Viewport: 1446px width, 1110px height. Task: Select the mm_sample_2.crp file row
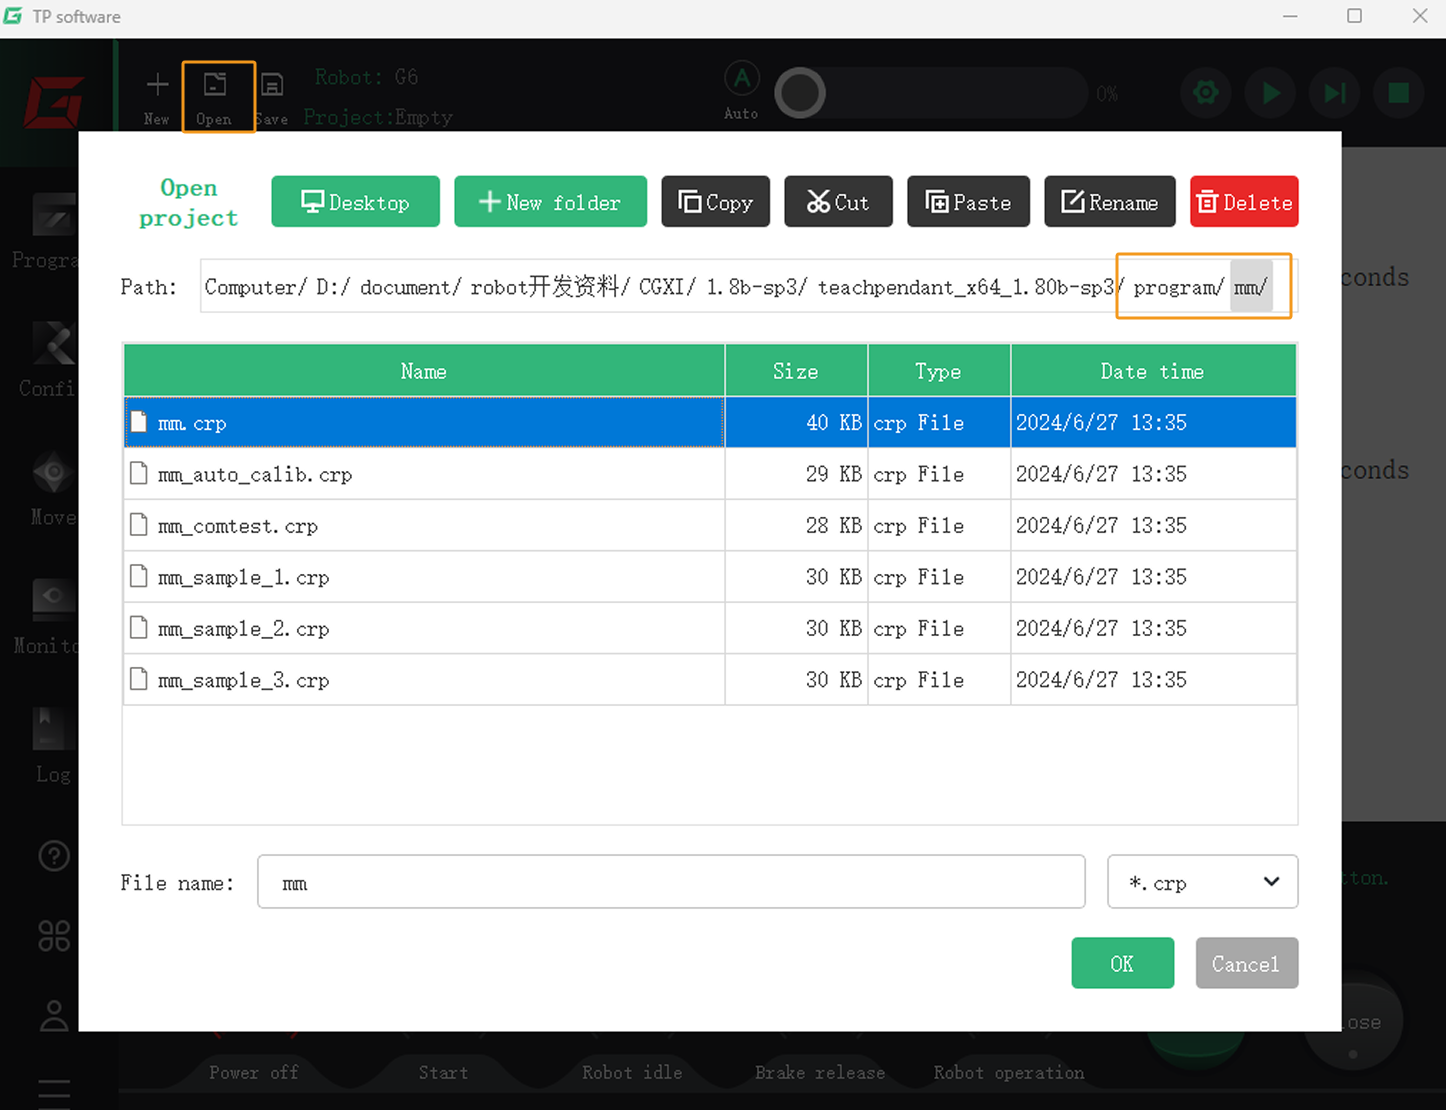tap(244, 629)
